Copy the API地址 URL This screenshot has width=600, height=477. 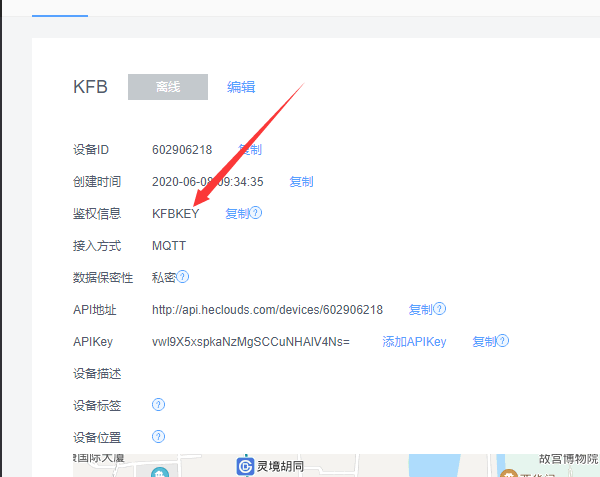pyautogui.click(x=421, y=309)
